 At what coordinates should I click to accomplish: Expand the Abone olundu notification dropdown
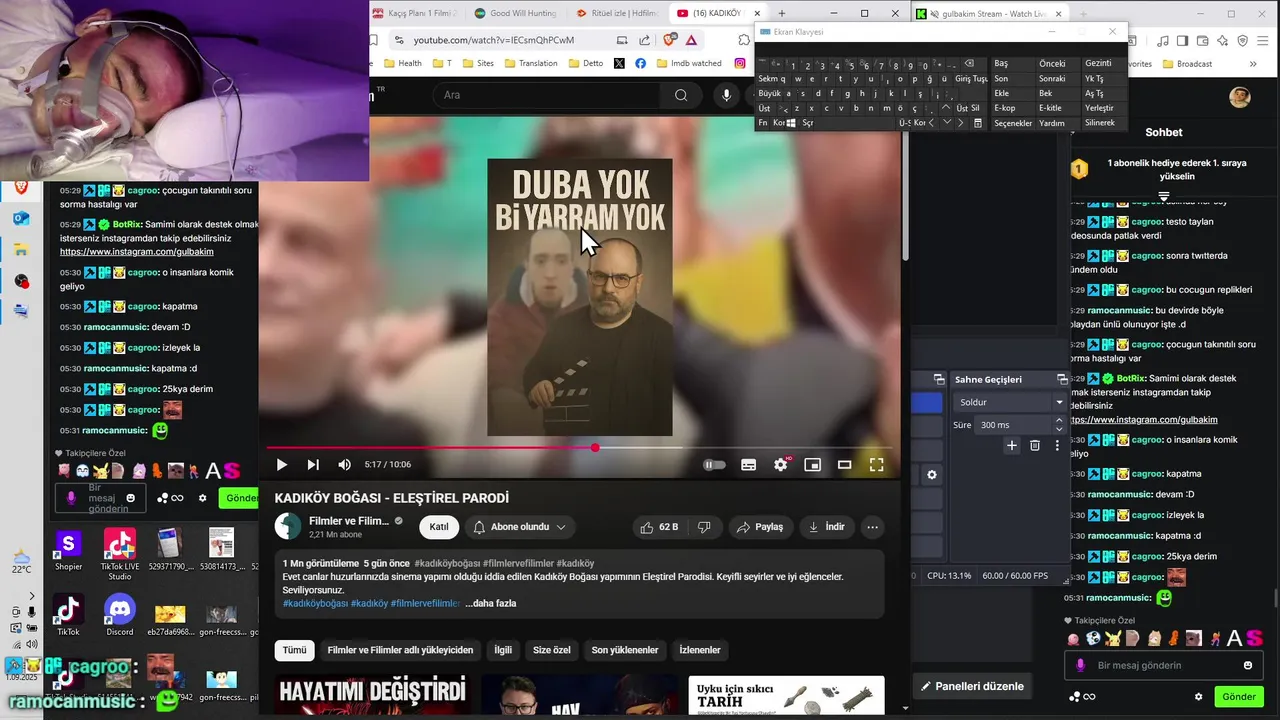click(520, 527)
